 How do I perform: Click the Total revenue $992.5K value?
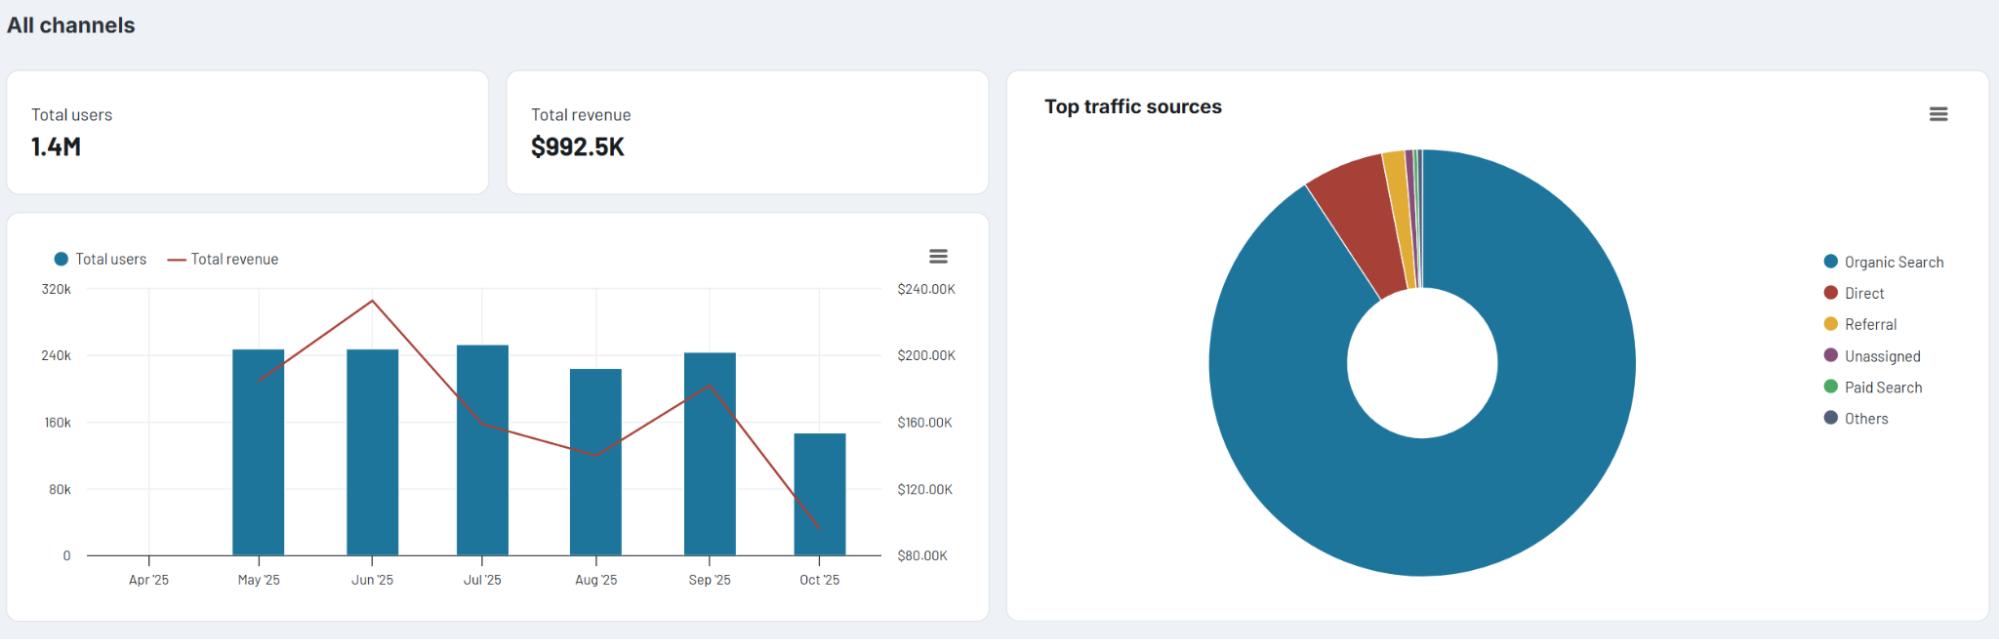578,147
